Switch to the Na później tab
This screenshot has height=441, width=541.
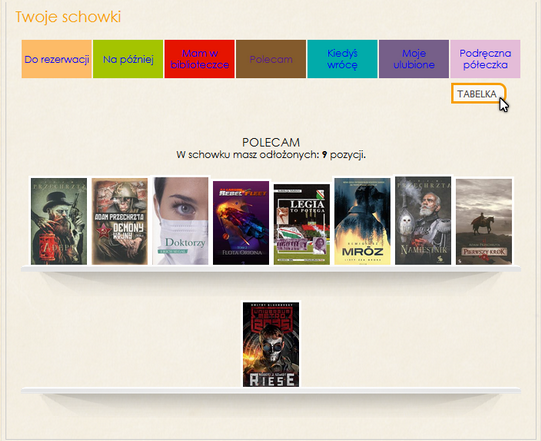[128, 59]
